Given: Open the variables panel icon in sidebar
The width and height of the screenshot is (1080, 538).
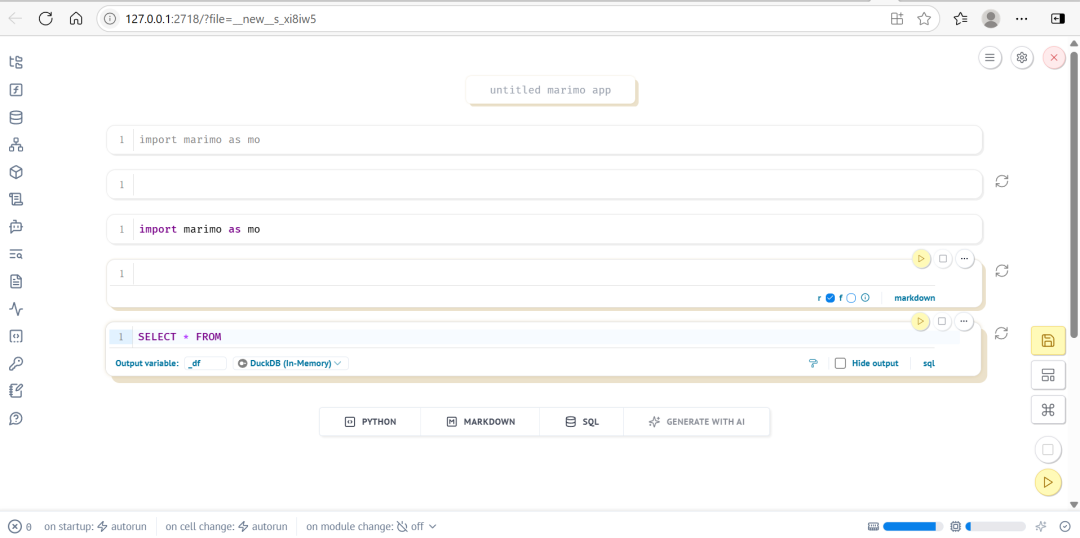Looking at the screenshot, I should [x=16, y=90].
